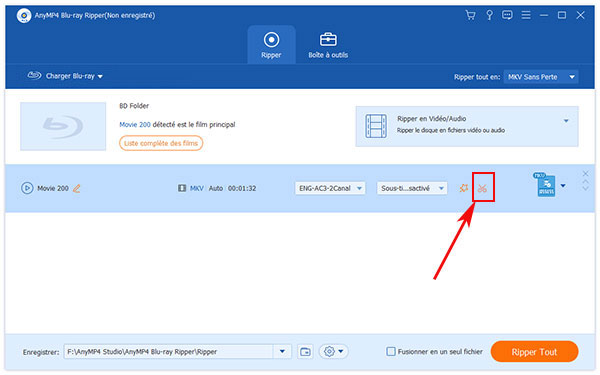Image resolution: width=600 pixels, height=375 pixels.
Task: Open the shopping cart purchase icon
Action: click(x=470, y=15)
